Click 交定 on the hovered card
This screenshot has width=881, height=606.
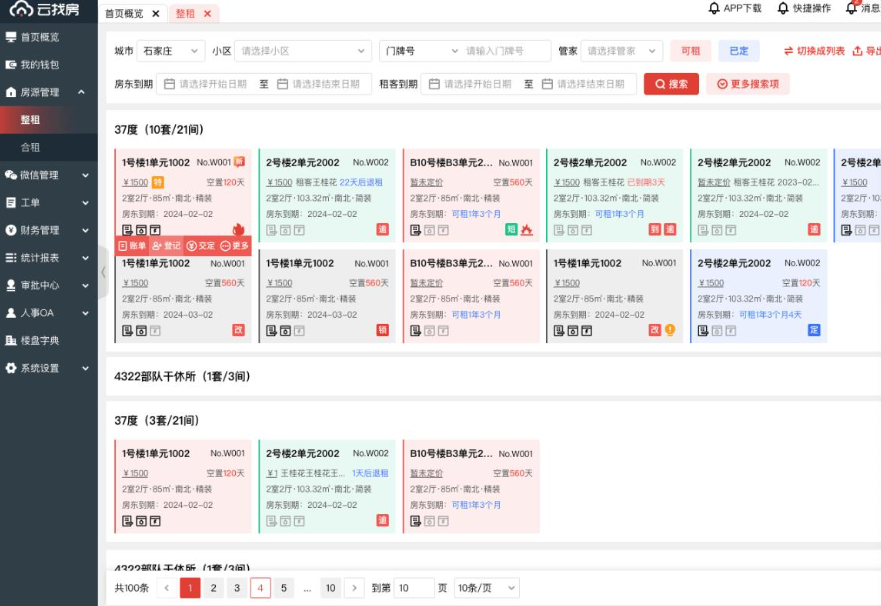(x=201, y=246)
